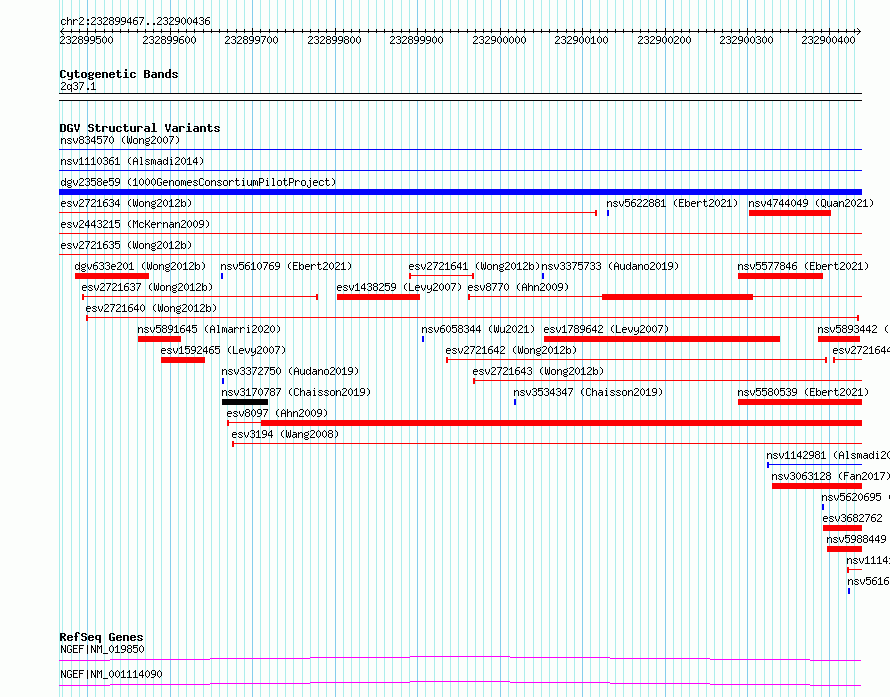Open the nsv4744049 (Quan2021) label
This screenshot has height=697, width=890.
[811, 203]
